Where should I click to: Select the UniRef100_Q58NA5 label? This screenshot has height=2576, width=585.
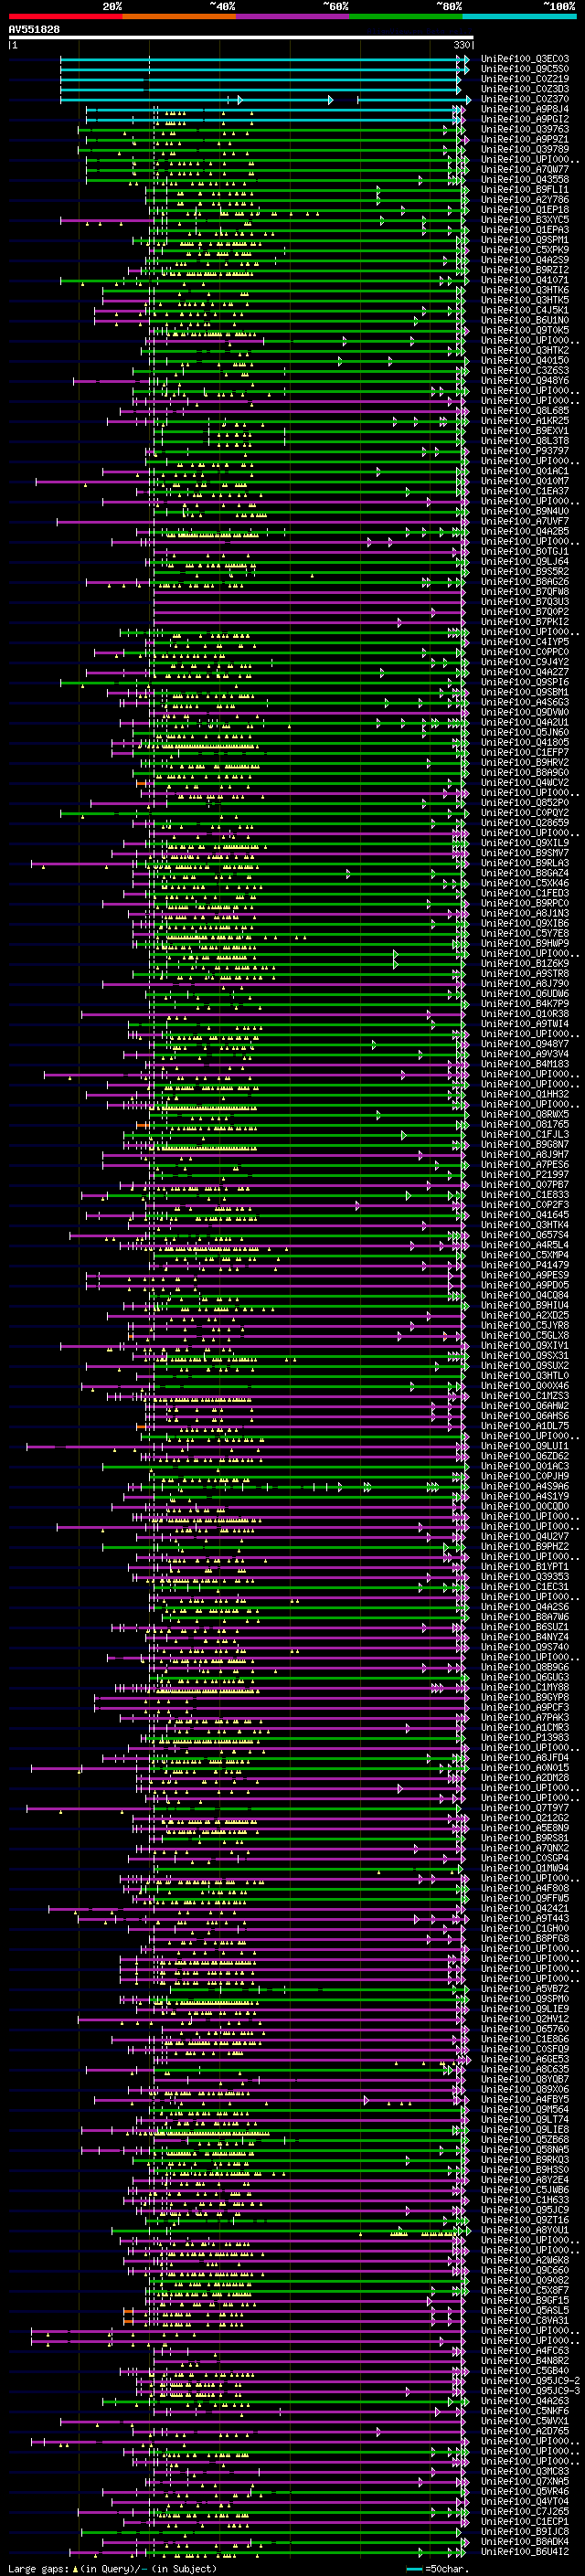coord(525,2149)
